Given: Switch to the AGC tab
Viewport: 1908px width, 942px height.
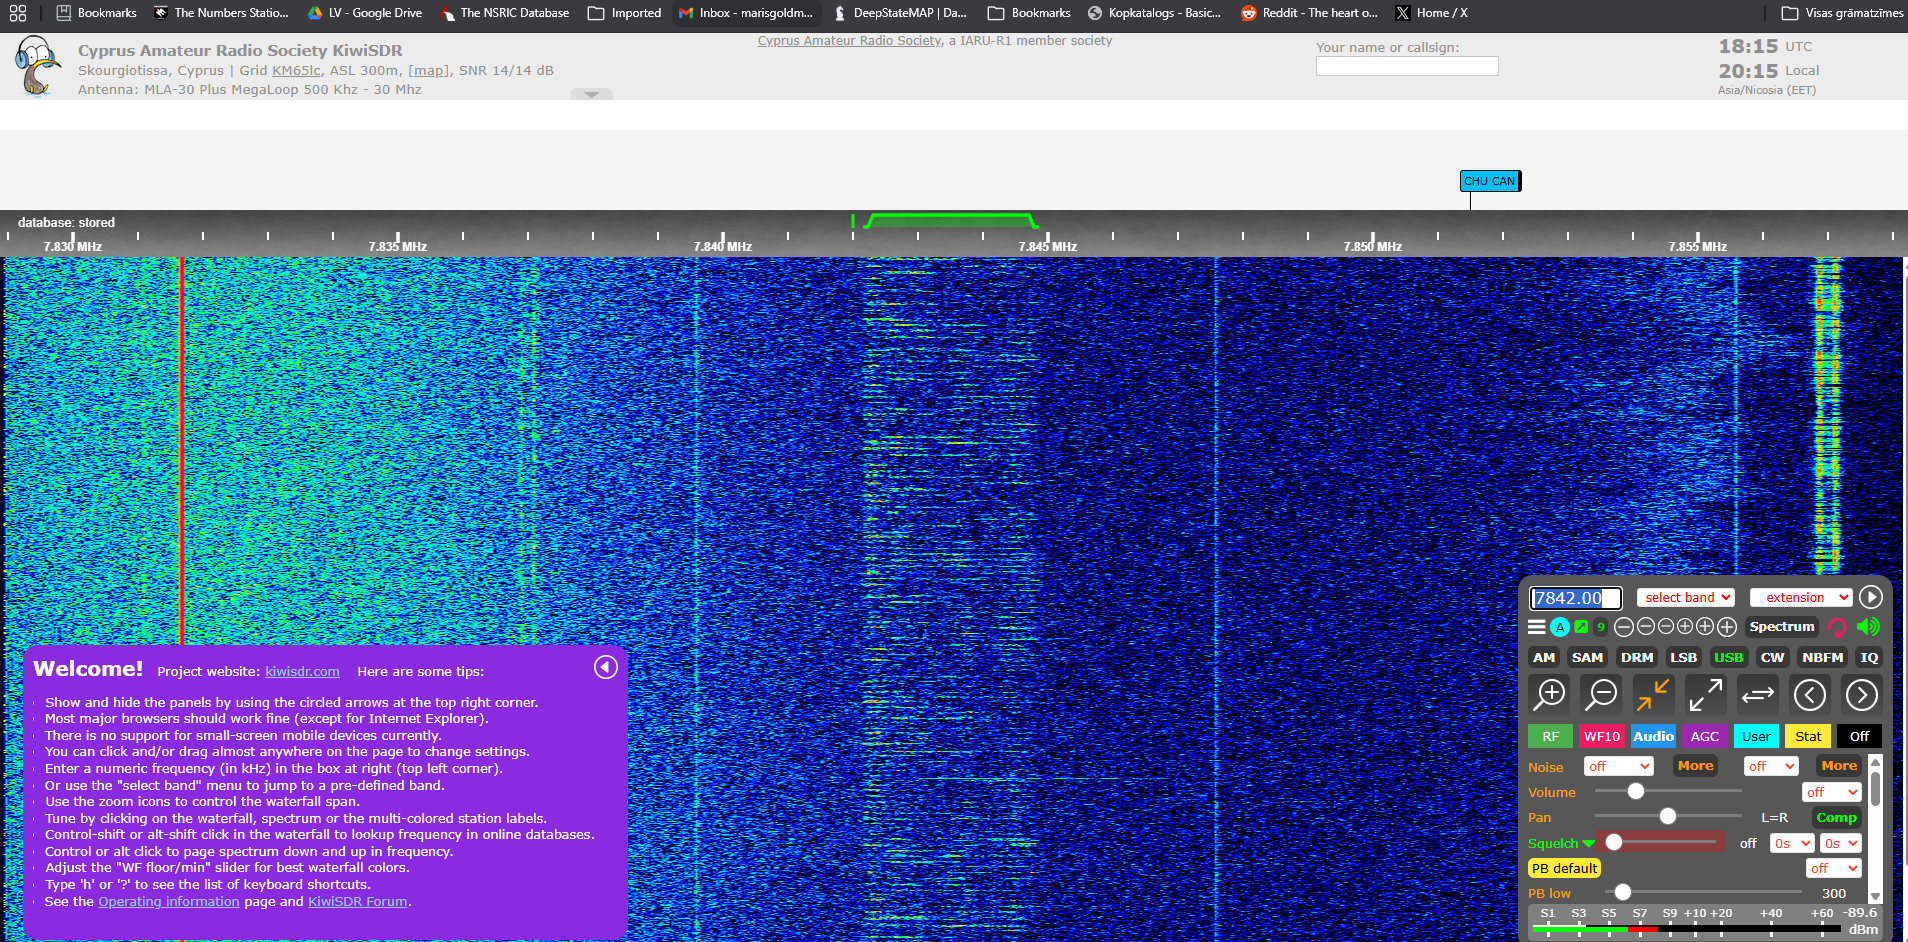Looking at the screenshot, I should 1704,737.
